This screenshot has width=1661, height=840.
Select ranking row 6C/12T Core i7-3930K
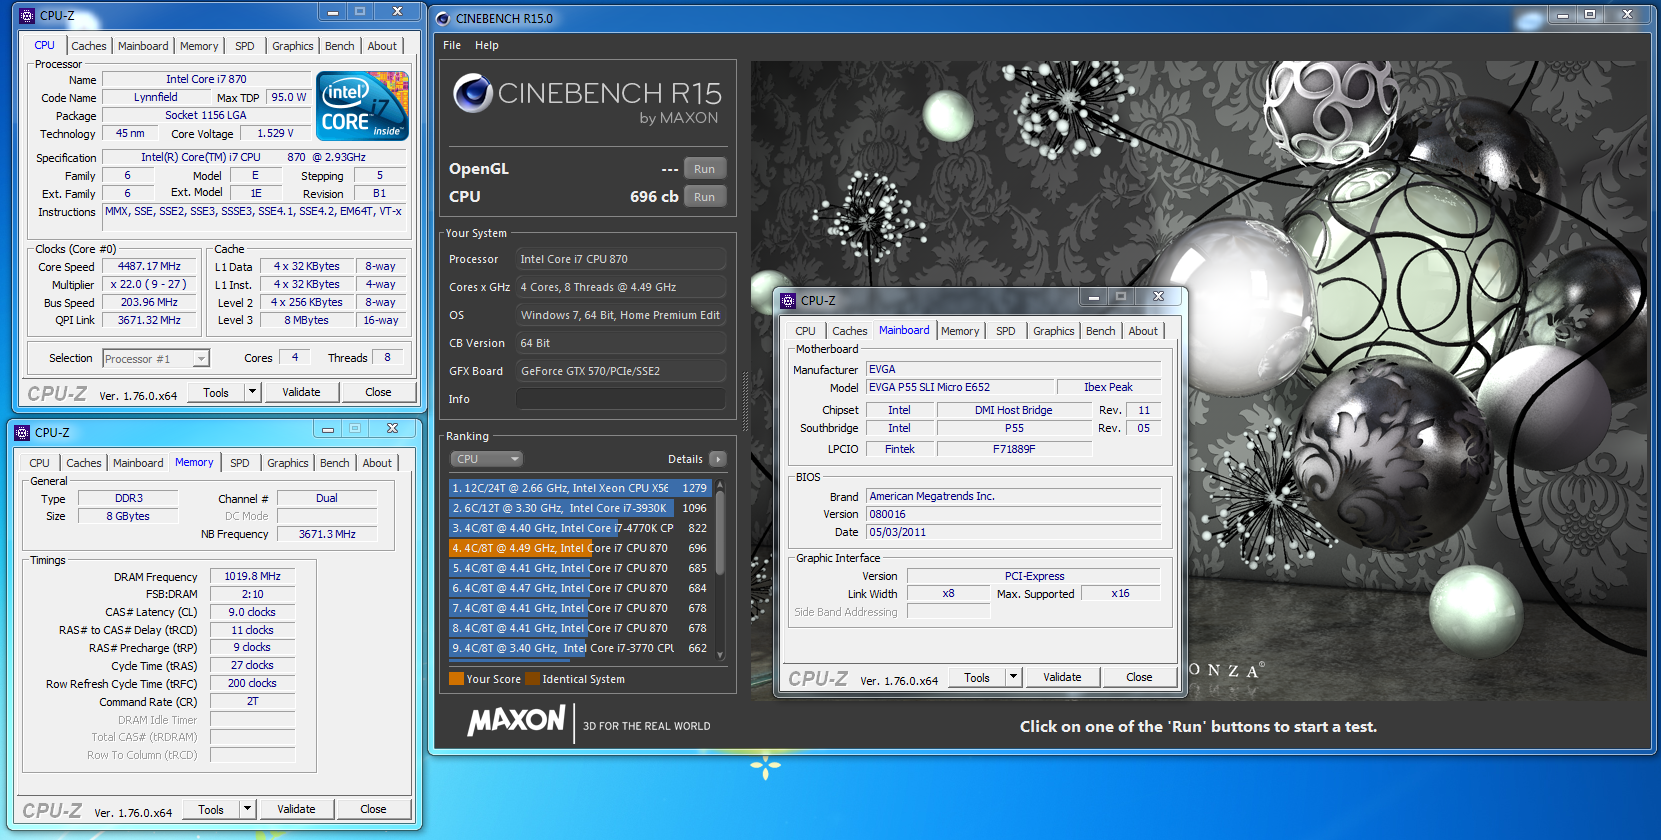click(580, 508)
